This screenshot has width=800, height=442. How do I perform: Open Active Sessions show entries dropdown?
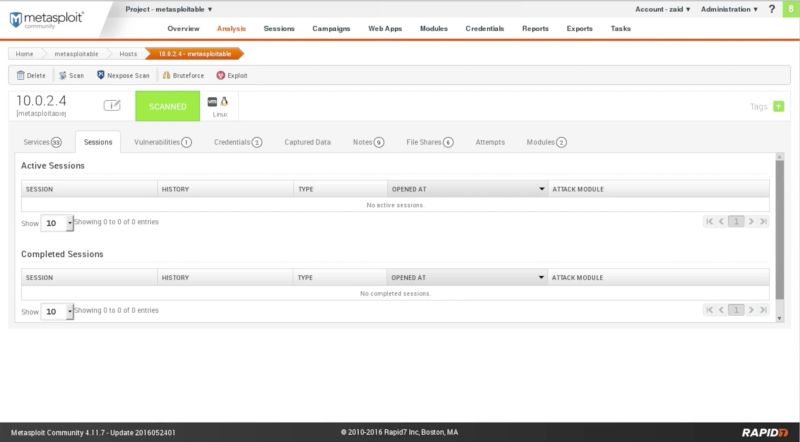click(x=57, y=223)
